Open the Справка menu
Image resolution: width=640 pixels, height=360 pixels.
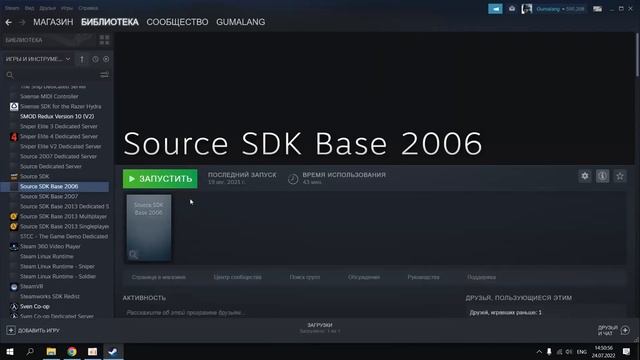click(88, 8)
